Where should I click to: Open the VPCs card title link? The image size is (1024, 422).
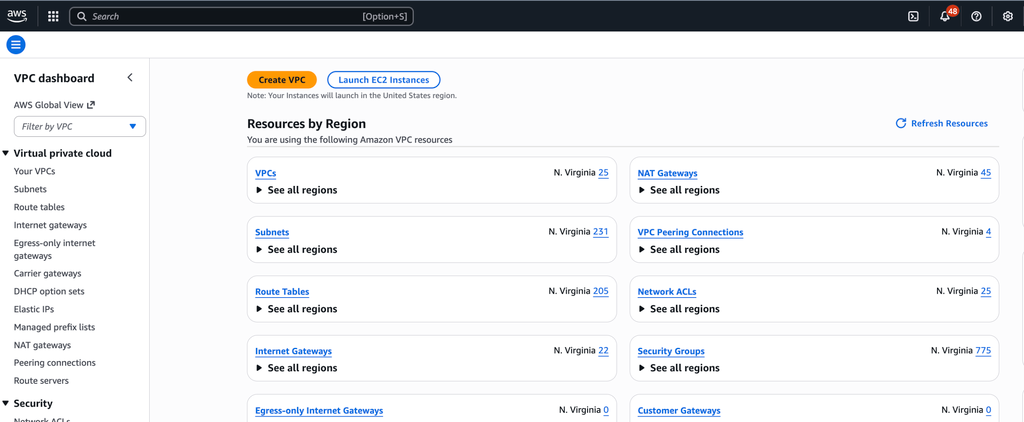[x=266, y=173]
